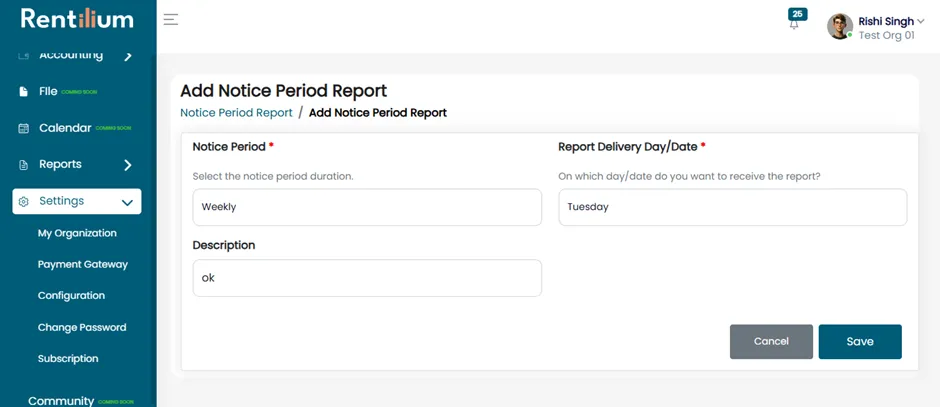The image size is (940, 407).
Task: Expand the Accounting menu chevron
Action: tap(128, 56)
